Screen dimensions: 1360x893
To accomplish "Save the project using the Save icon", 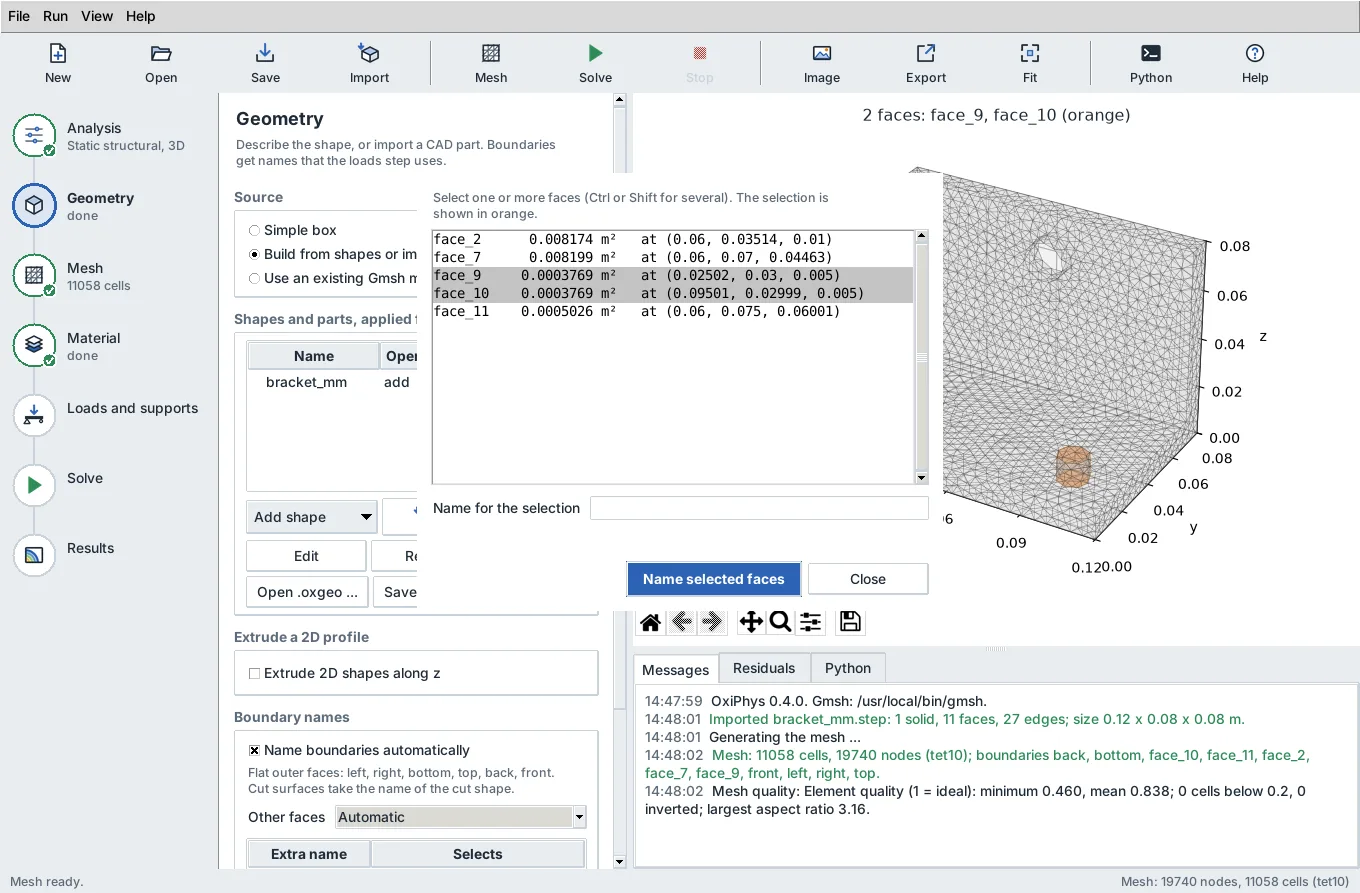I will coord(265,63).
